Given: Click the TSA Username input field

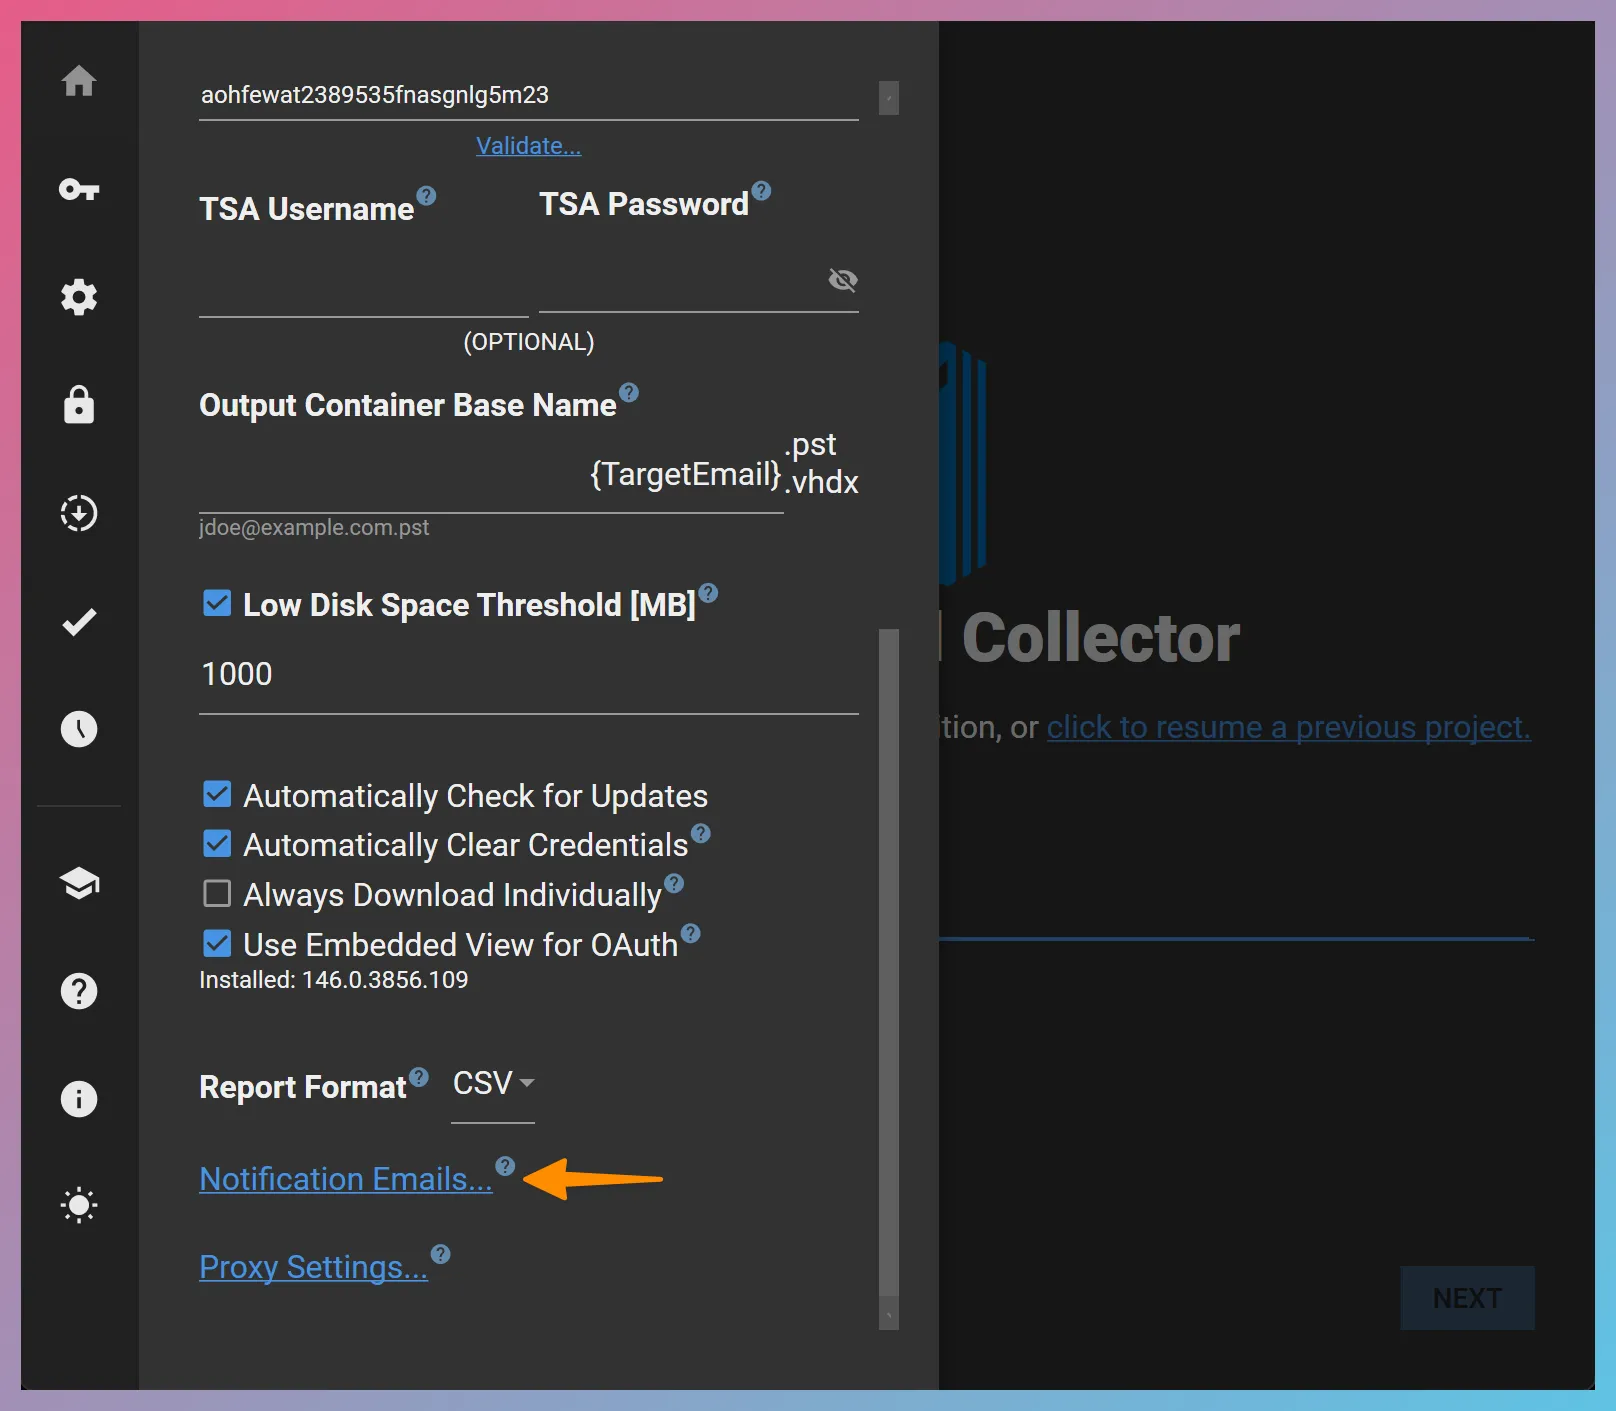Looking at the screenshot, I should 363,290.
